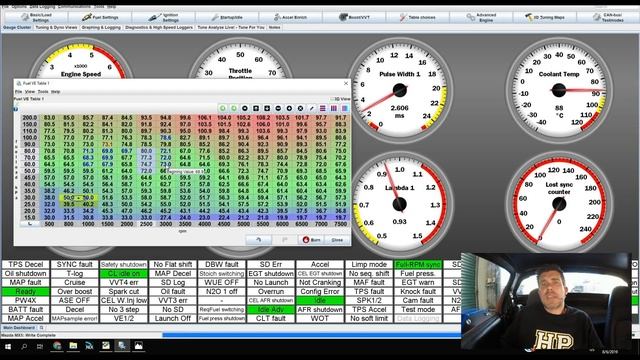Open the Fuel Settings menu
The image size is (640, 360).
click(100, 18)
